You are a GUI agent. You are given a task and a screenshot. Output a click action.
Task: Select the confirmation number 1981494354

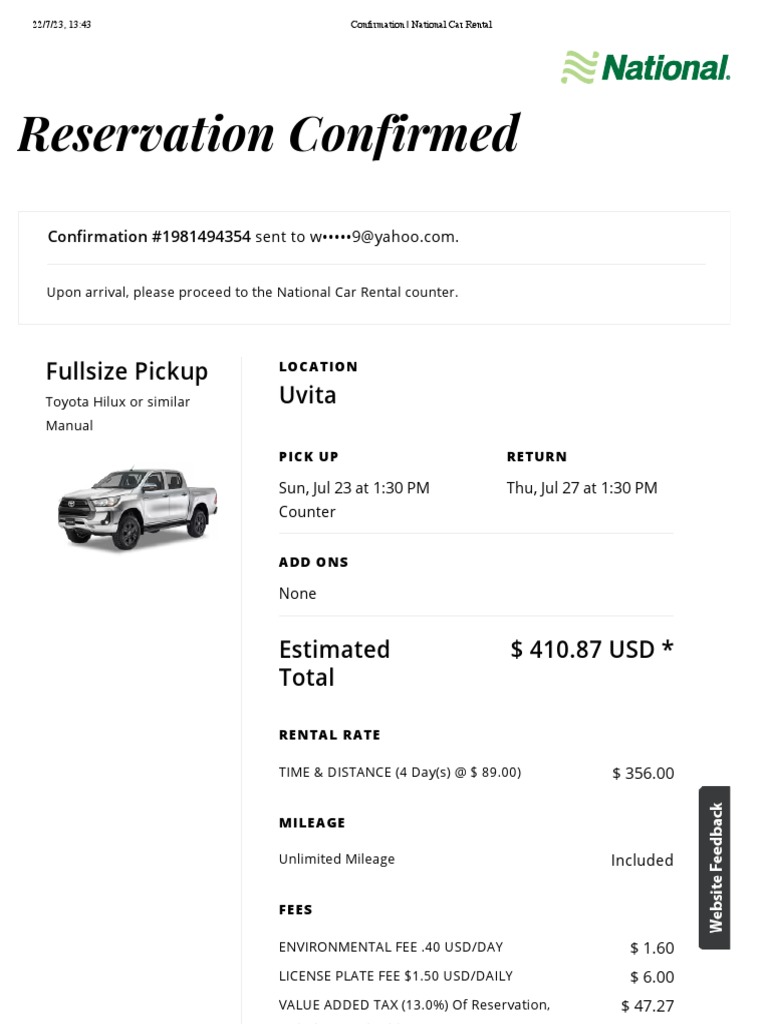coord(201,237)
